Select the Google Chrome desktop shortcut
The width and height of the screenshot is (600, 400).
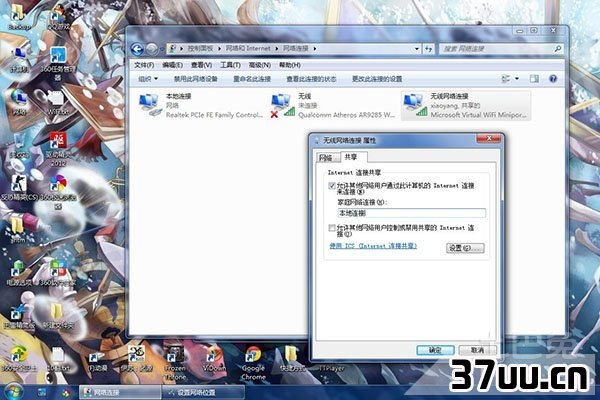253,363
